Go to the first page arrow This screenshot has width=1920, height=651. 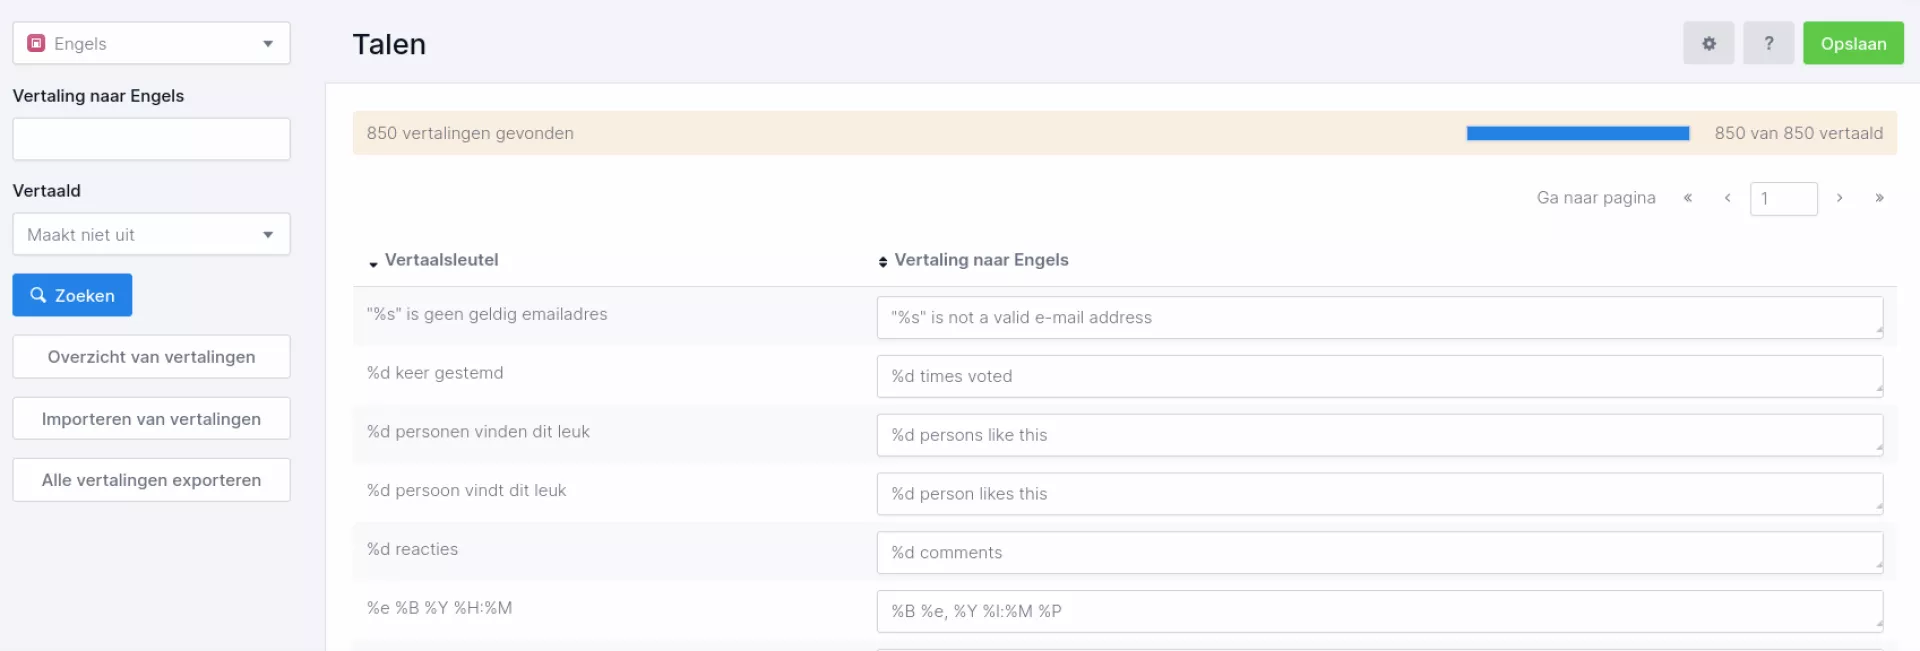point(1687,198)
